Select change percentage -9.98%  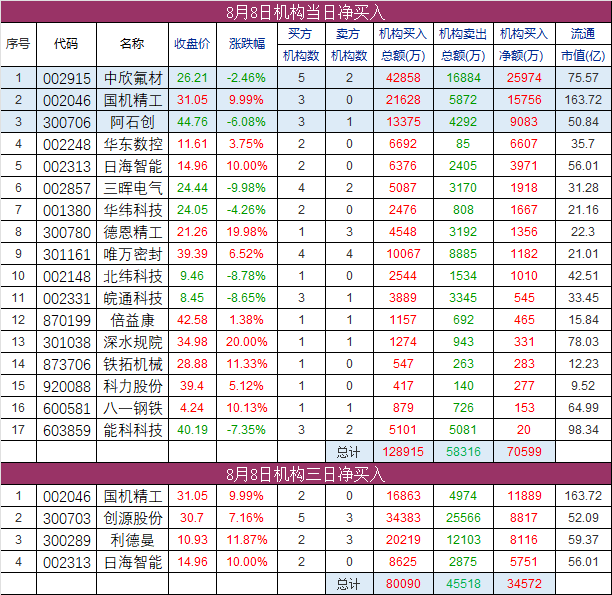(x=247, y=188)
